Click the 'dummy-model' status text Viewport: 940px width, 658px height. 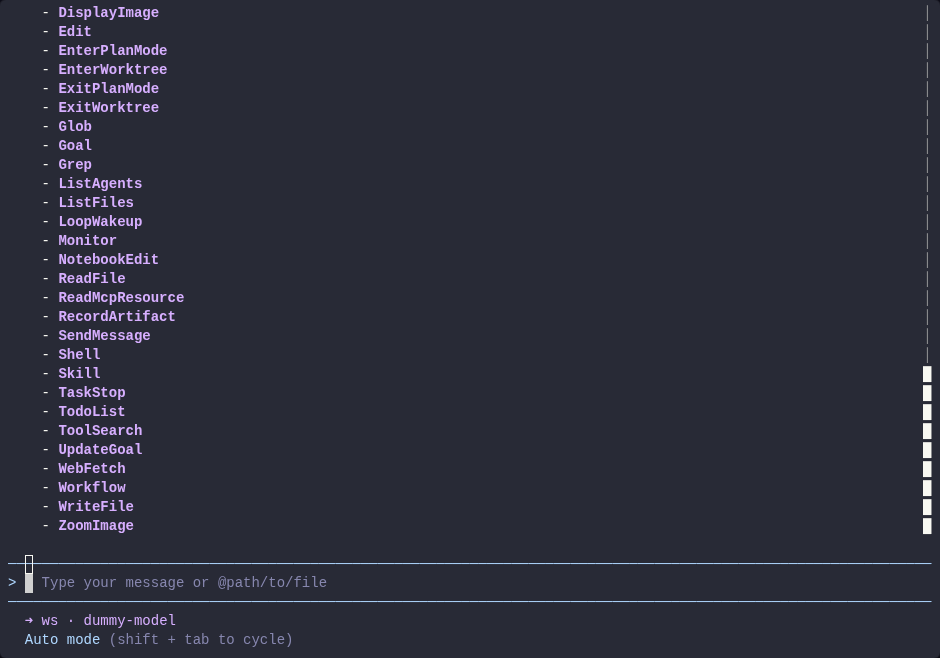(x=129, y=620)
